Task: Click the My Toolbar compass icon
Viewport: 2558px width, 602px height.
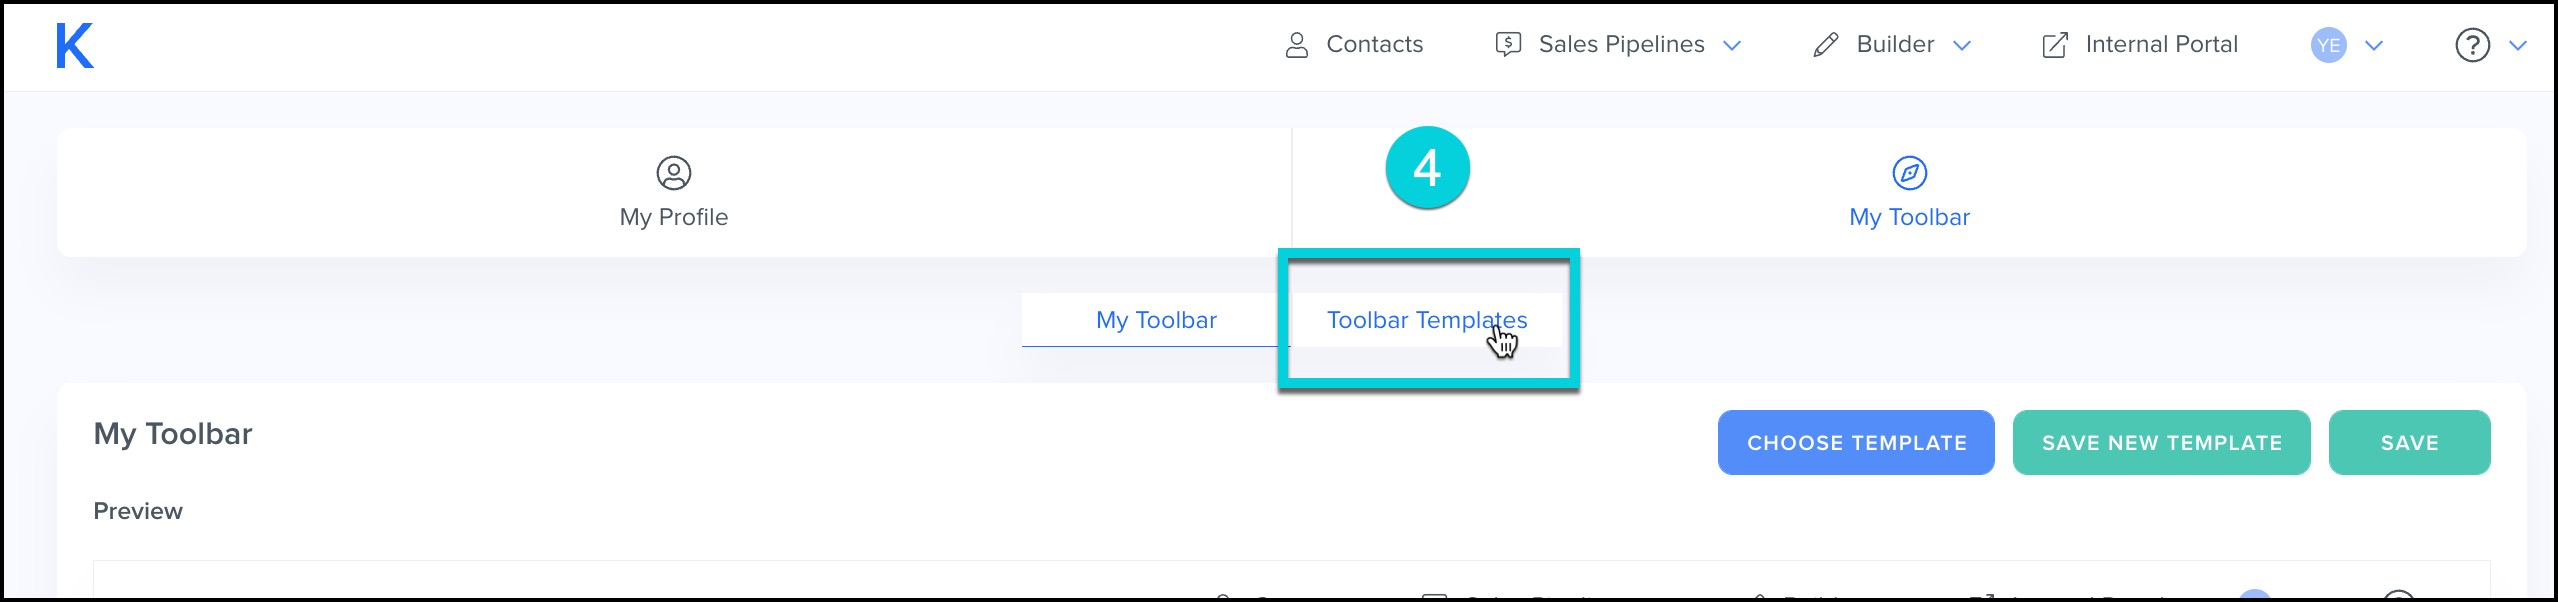Action: (1909, 173)
